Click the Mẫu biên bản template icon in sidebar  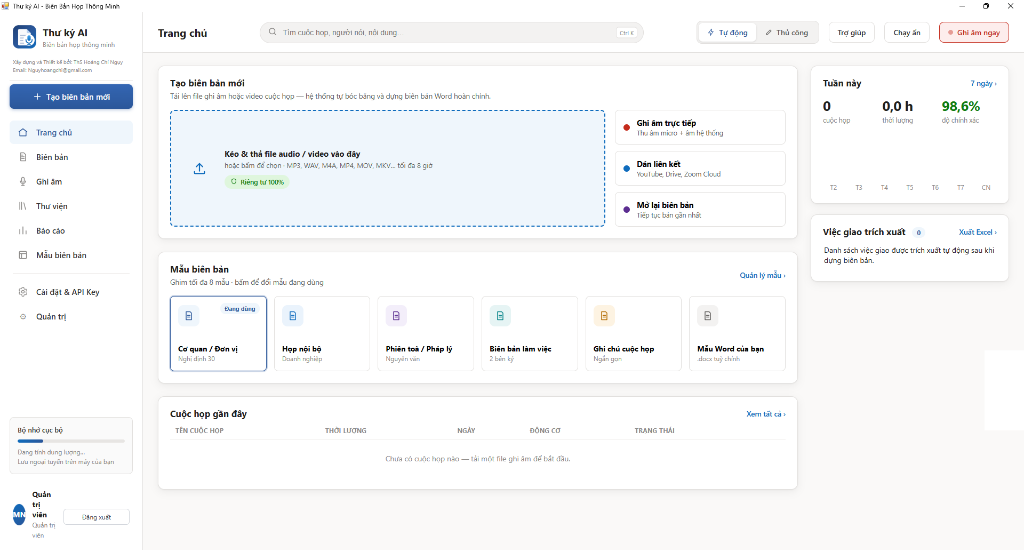pos(23,255)
